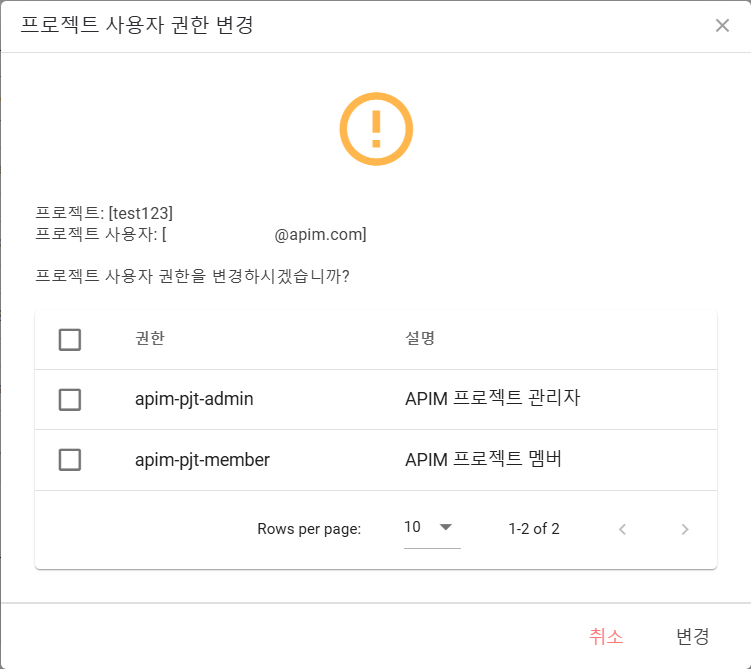Image resolution: width=751 pixels, height=669 pixels.
Task: Close the dialog with the X icon
Action: pyautogui.click(x=722, y=25)
